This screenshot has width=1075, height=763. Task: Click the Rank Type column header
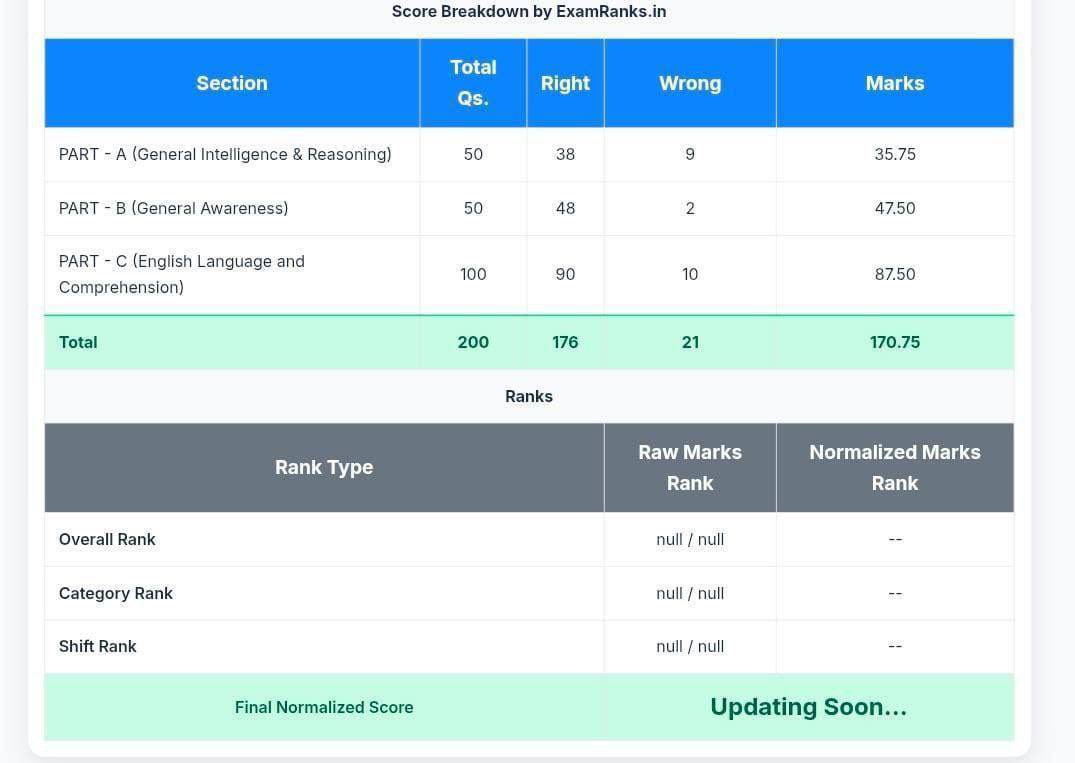tap(324, 468)
